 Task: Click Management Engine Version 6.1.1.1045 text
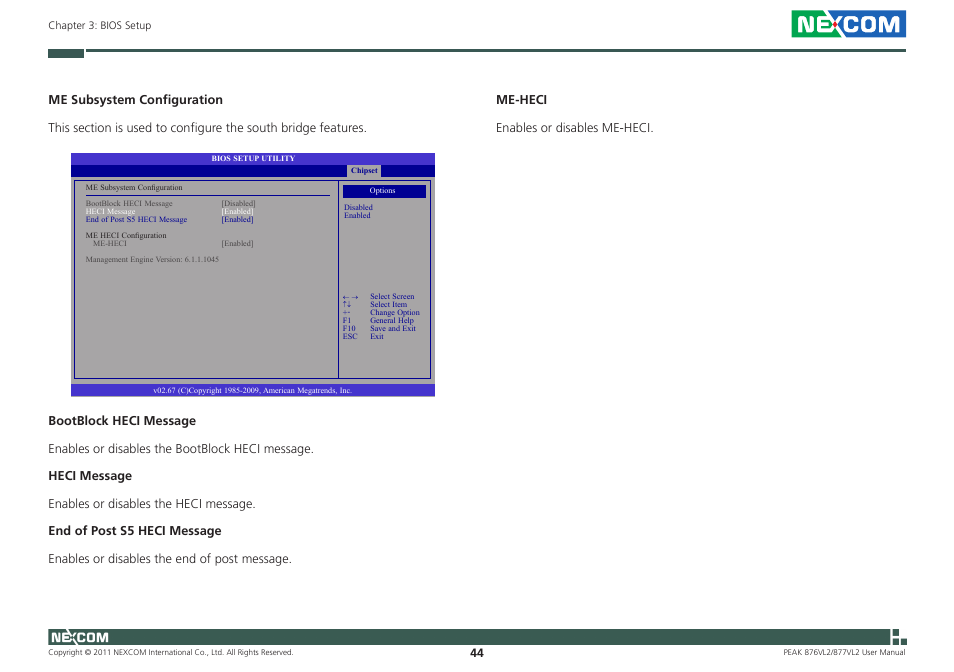click(x=152, y=259)
